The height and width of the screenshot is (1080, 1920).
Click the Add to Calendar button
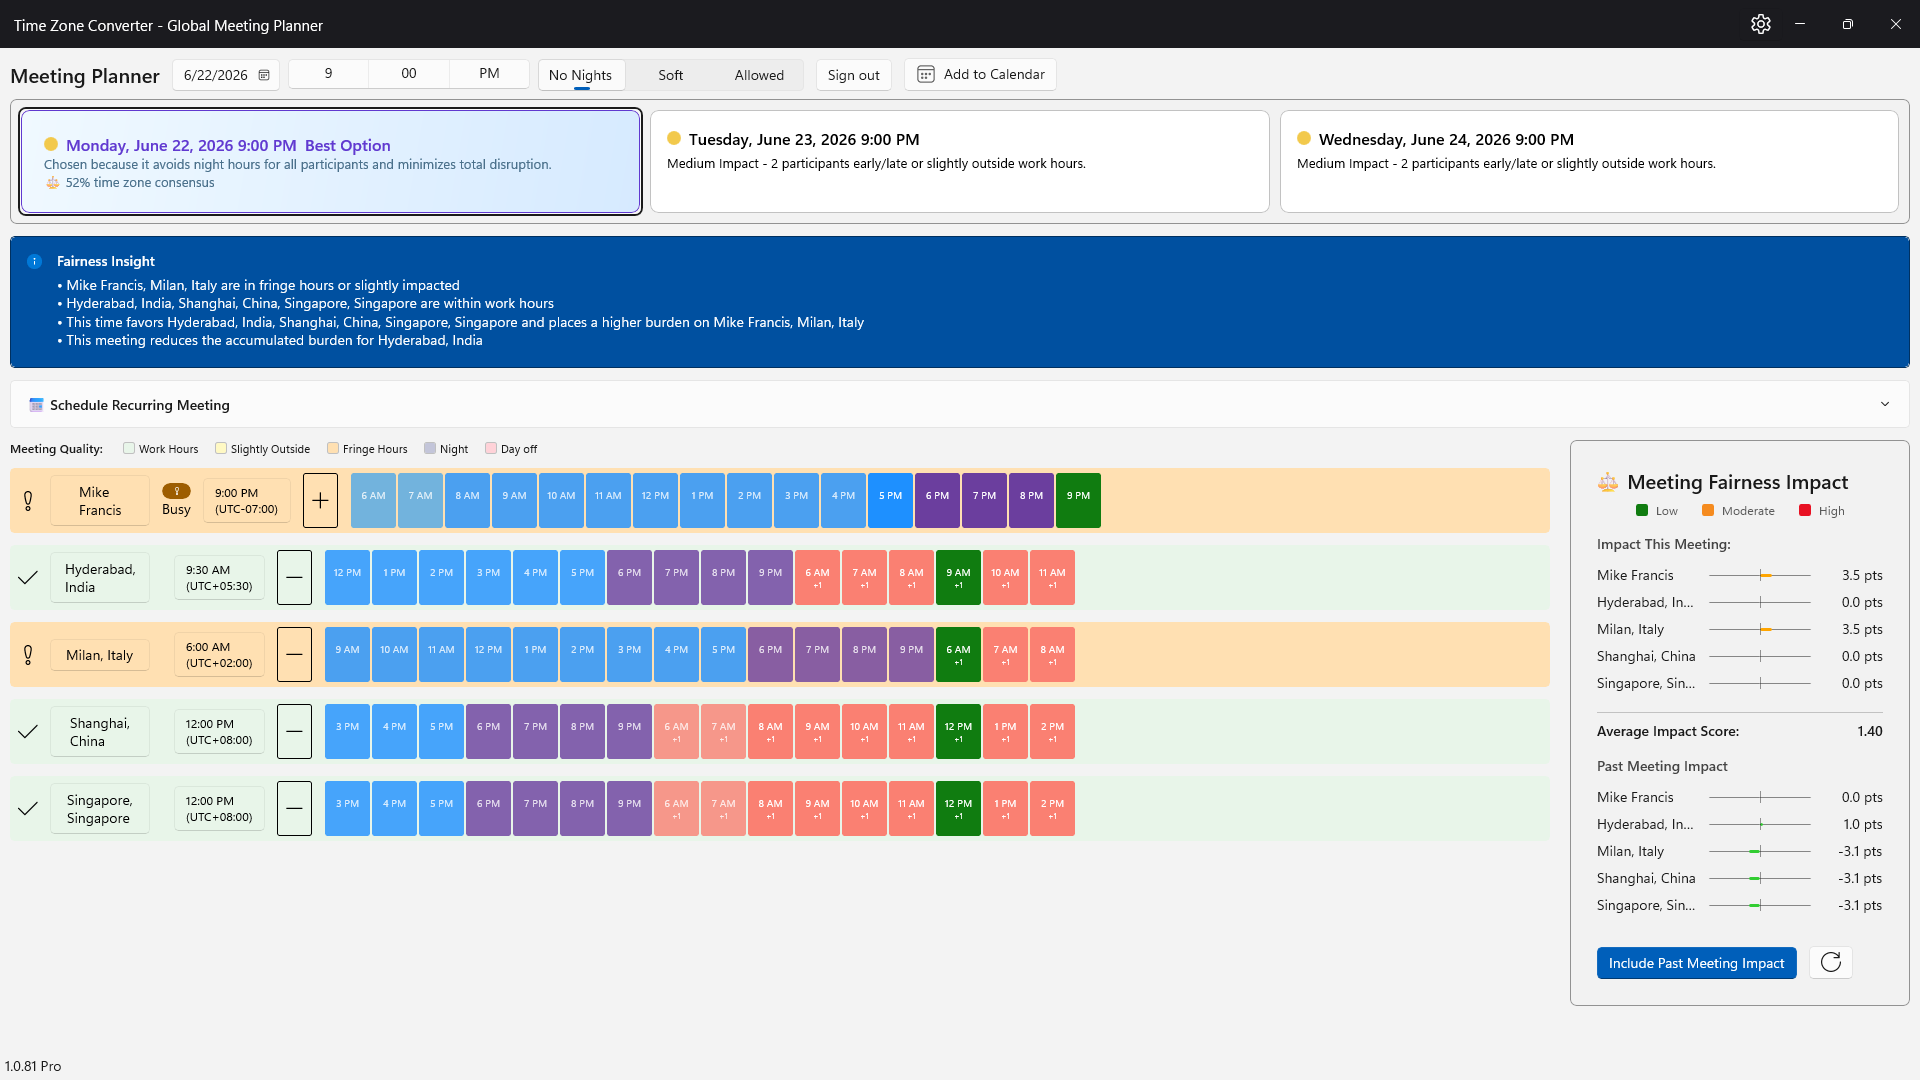pos(980,75)
